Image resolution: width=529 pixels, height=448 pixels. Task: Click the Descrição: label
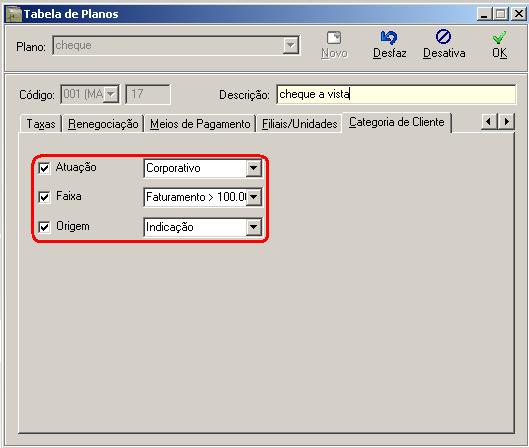[x=244, y=95]
